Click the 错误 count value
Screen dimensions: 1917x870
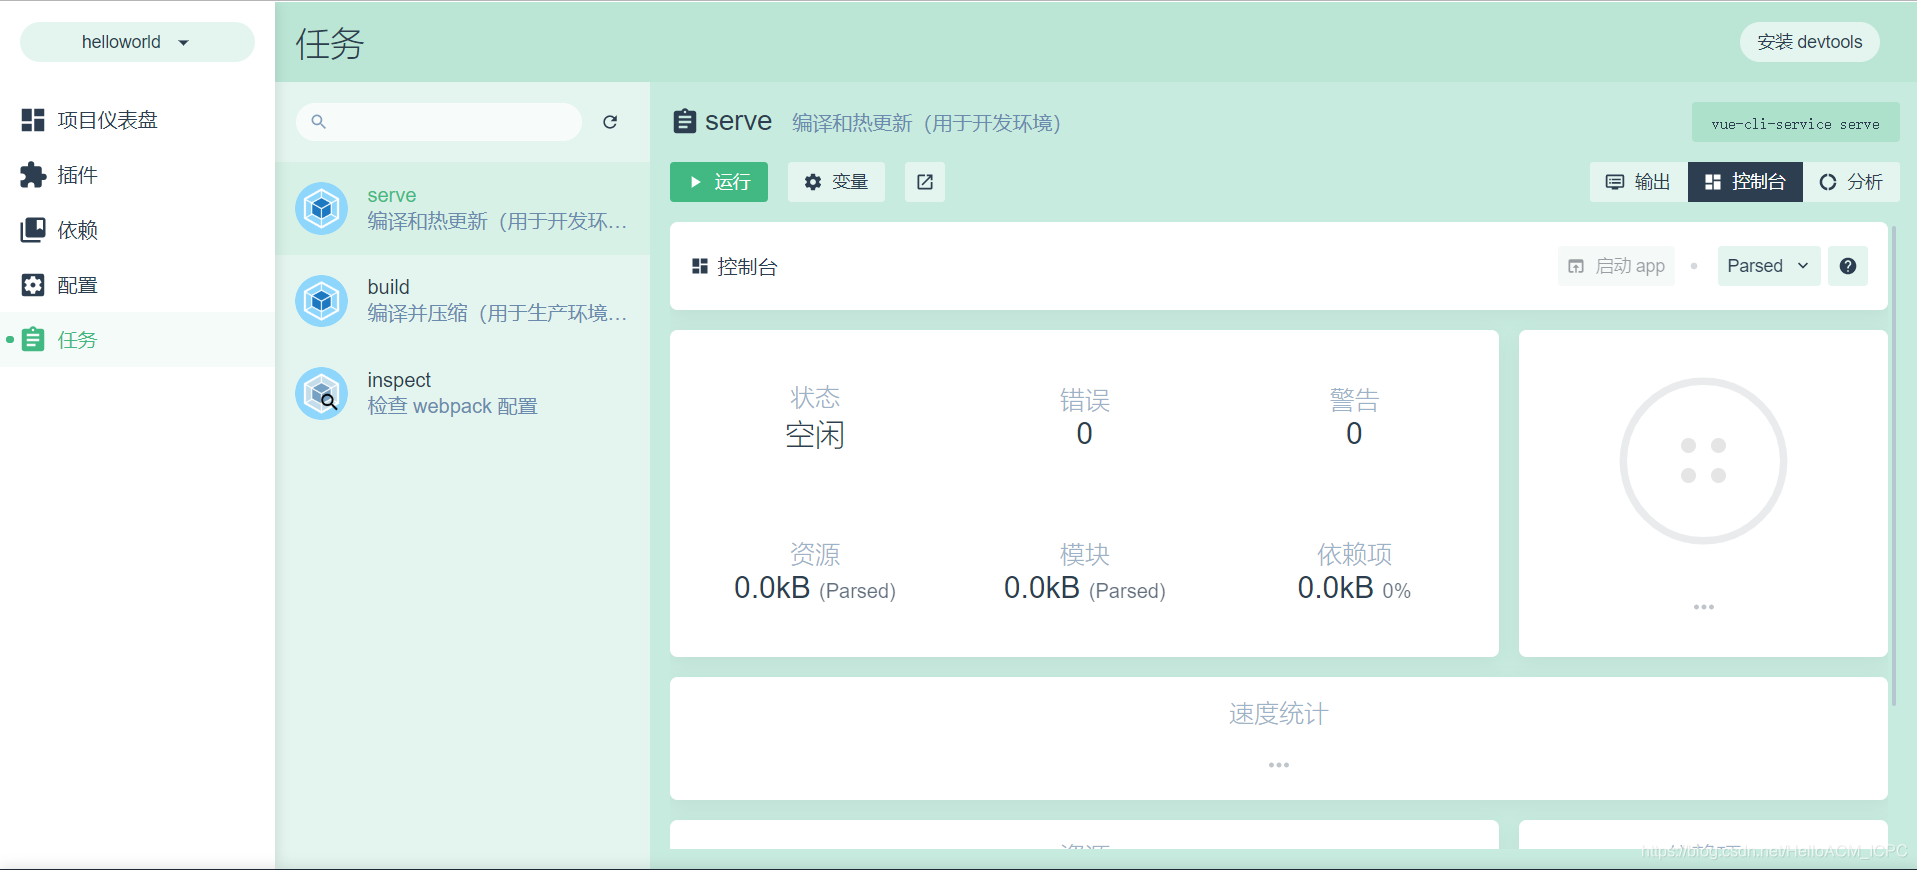pos(1084,434)
